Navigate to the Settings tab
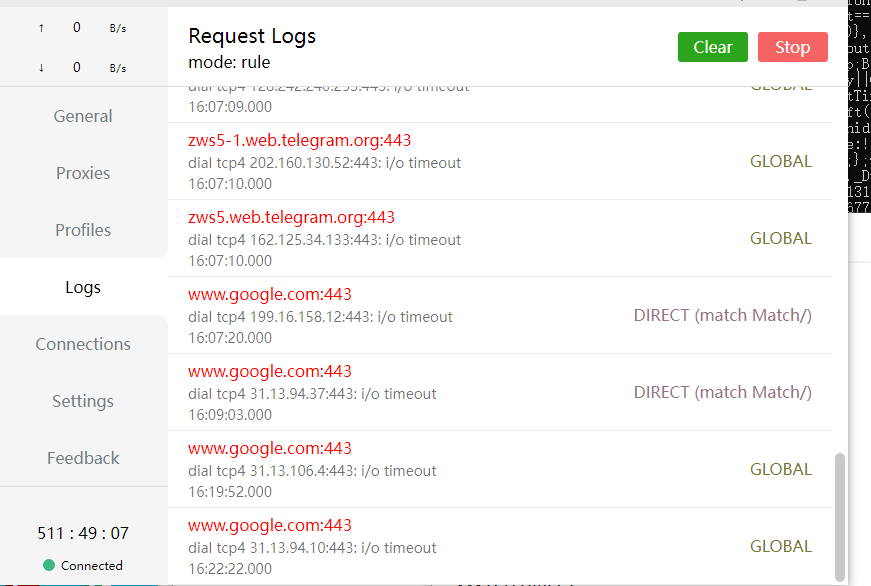The height and width of the screenshot is (586, 871). 83,401
